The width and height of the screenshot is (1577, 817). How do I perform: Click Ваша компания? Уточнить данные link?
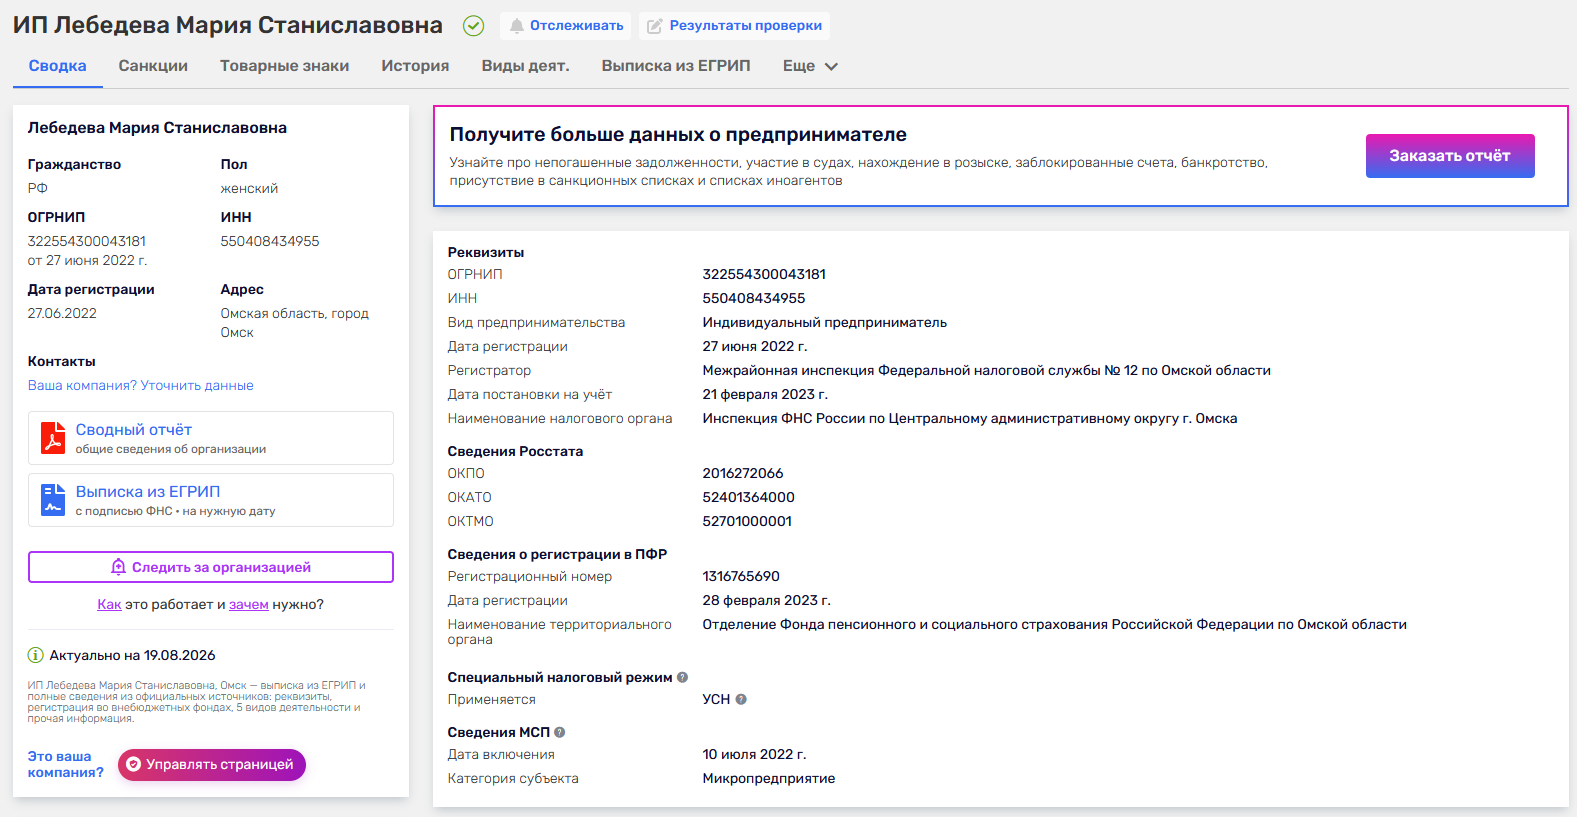141,386
